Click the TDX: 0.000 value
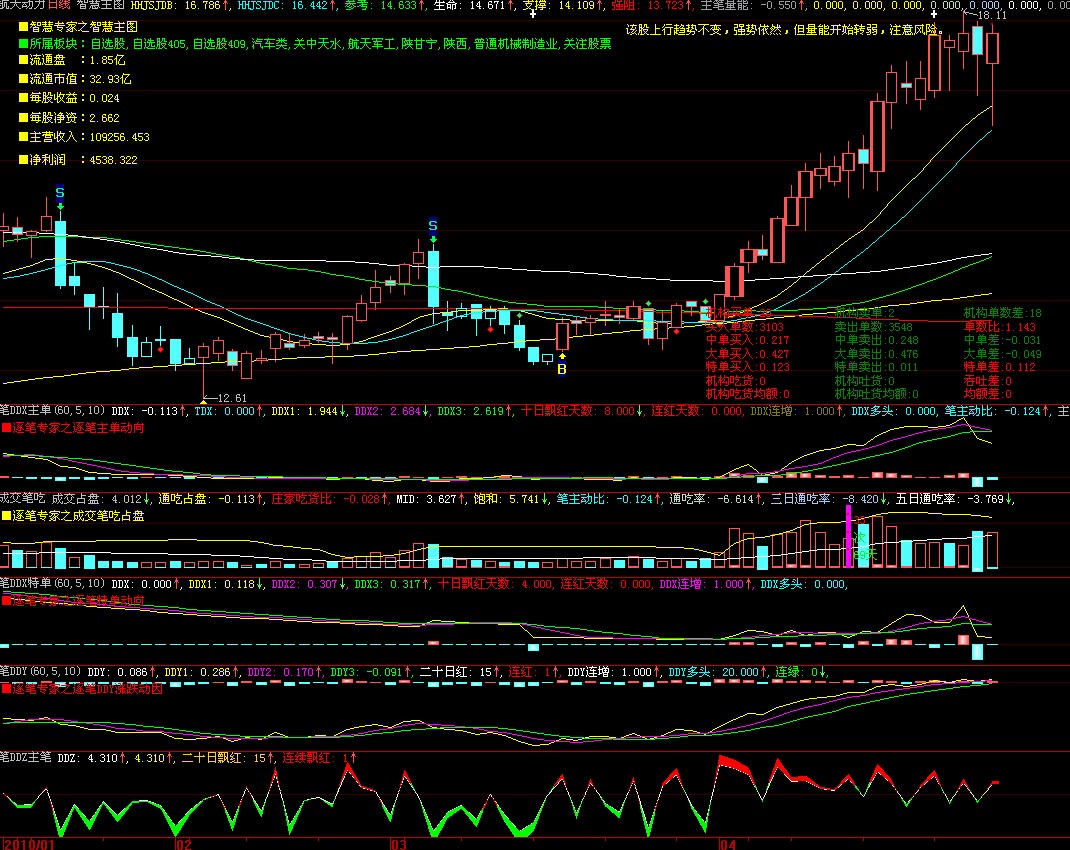 [229, 411]
